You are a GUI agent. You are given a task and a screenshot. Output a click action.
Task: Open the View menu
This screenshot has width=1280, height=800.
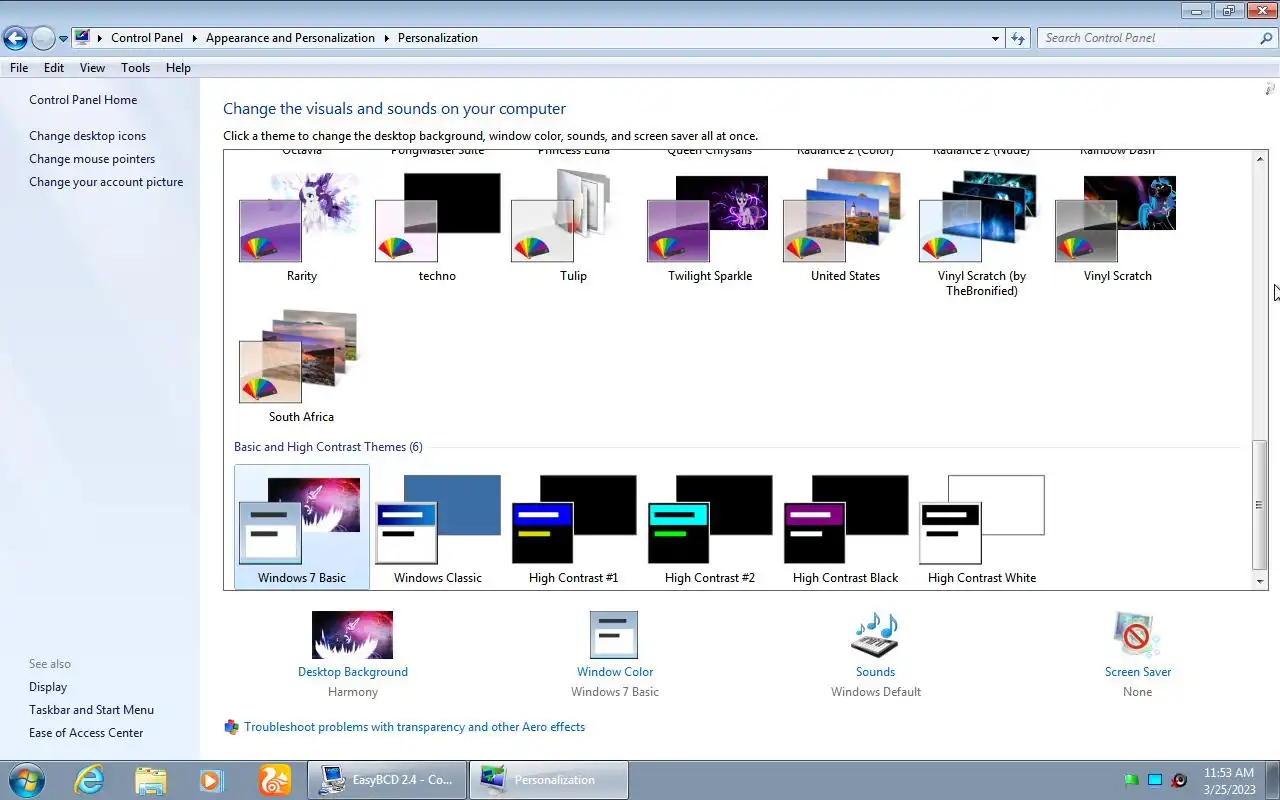[x=92, y=68]
